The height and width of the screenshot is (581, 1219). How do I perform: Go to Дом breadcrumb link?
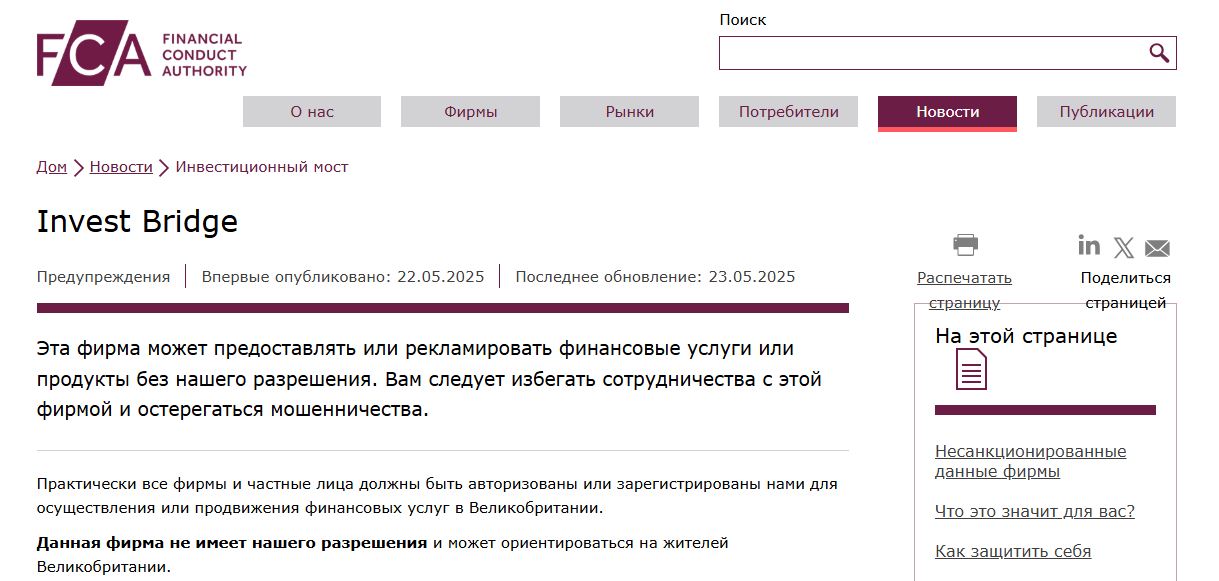click(x=52, y=167)
